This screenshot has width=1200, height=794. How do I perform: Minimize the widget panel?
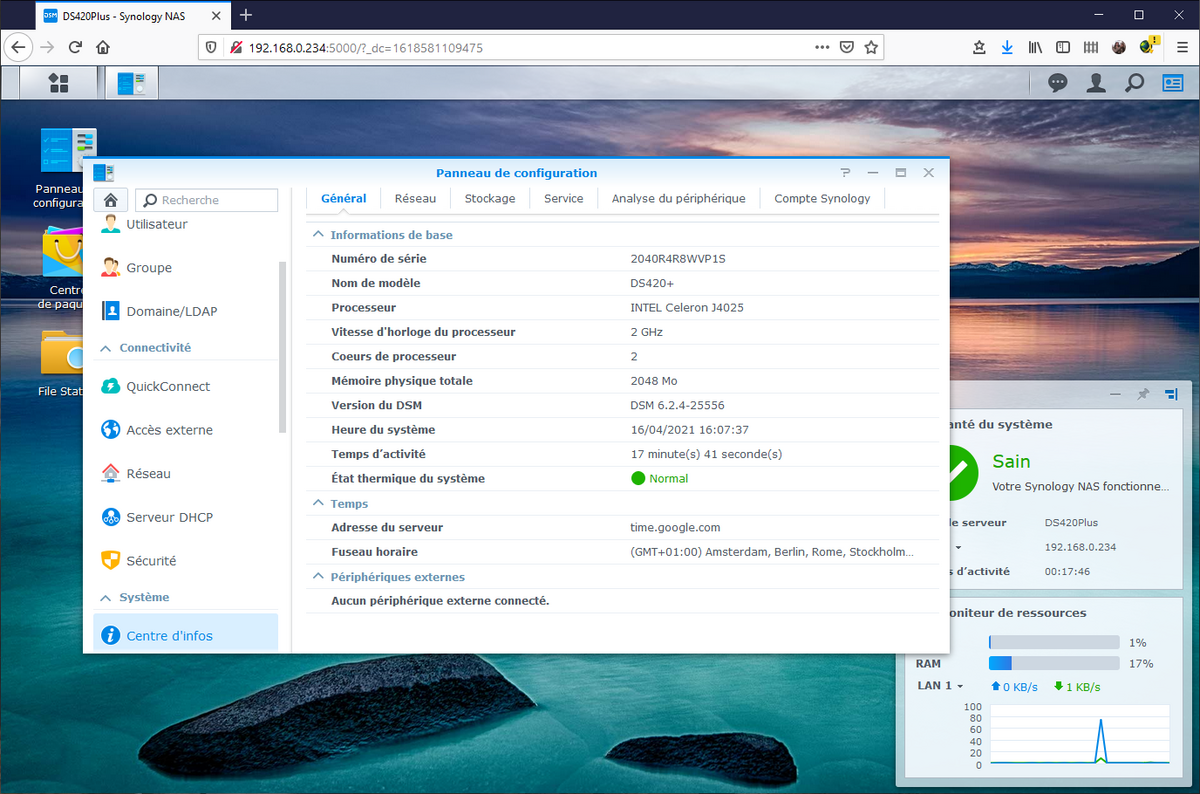(x=1115, y=395)
